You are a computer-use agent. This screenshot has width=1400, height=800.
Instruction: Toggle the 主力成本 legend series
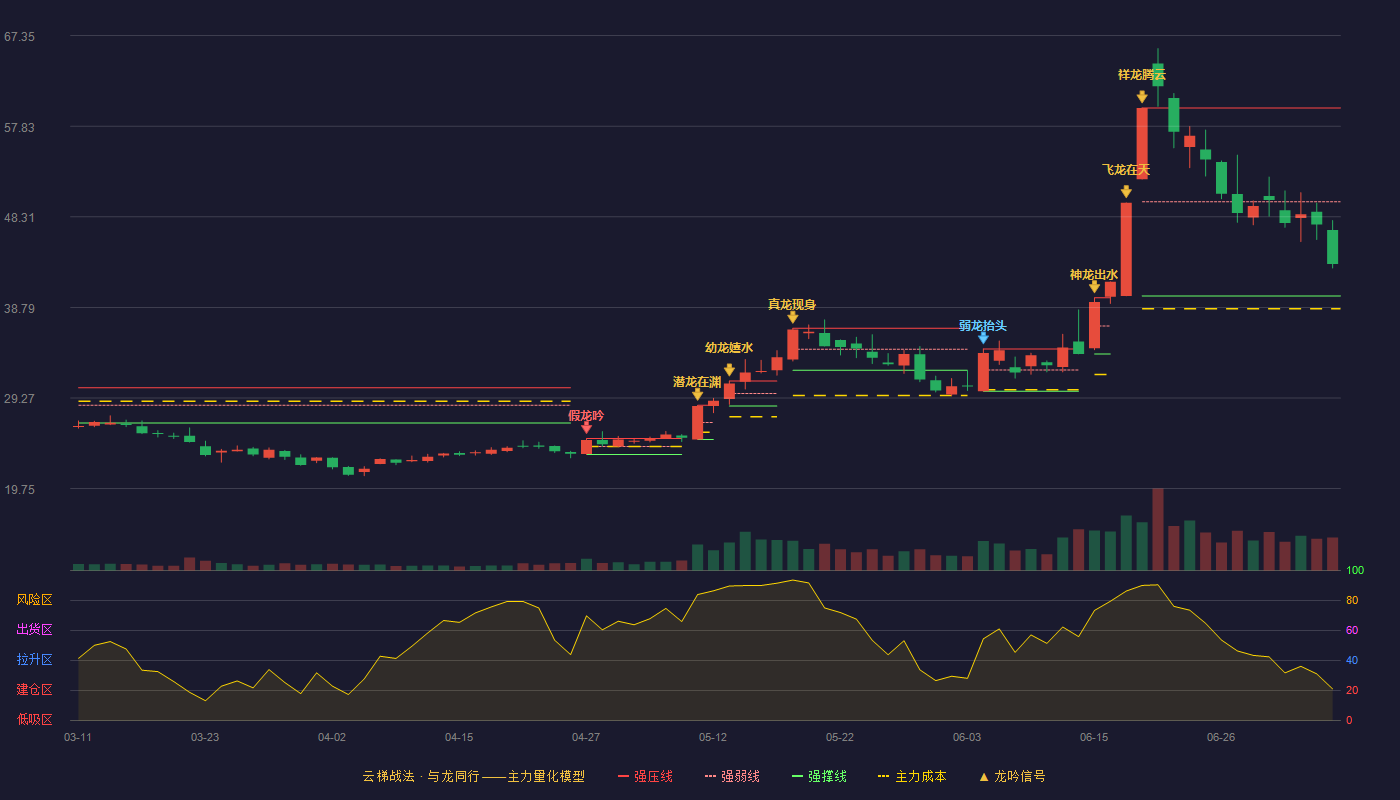pyautogui.click(x=912, y=776)
